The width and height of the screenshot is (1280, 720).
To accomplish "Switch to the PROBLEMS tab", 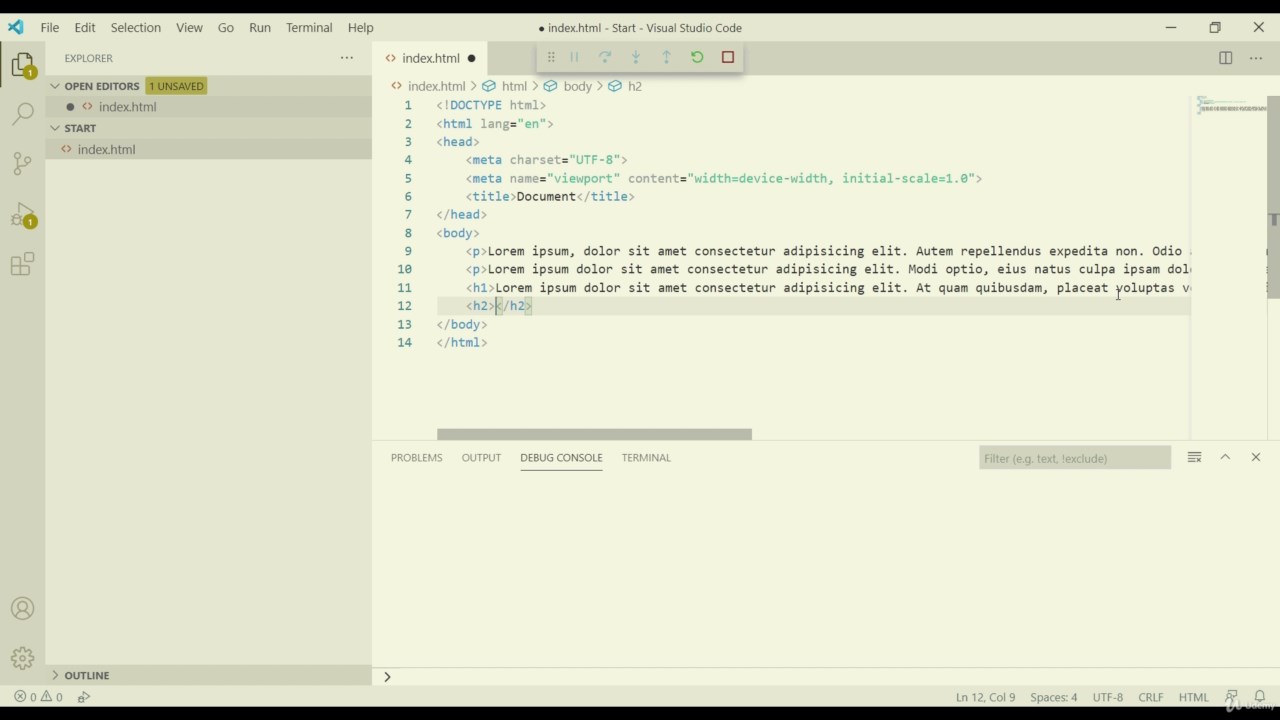I will coord(416,457).
